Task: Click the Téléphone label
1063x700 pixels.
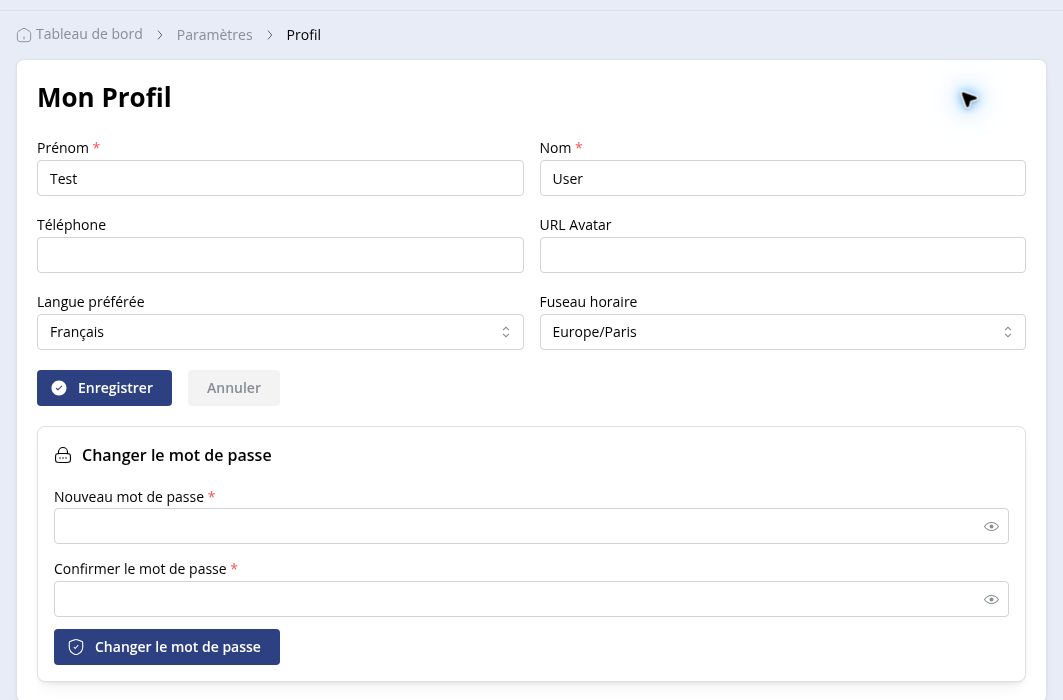Action: tap(71, 224)
